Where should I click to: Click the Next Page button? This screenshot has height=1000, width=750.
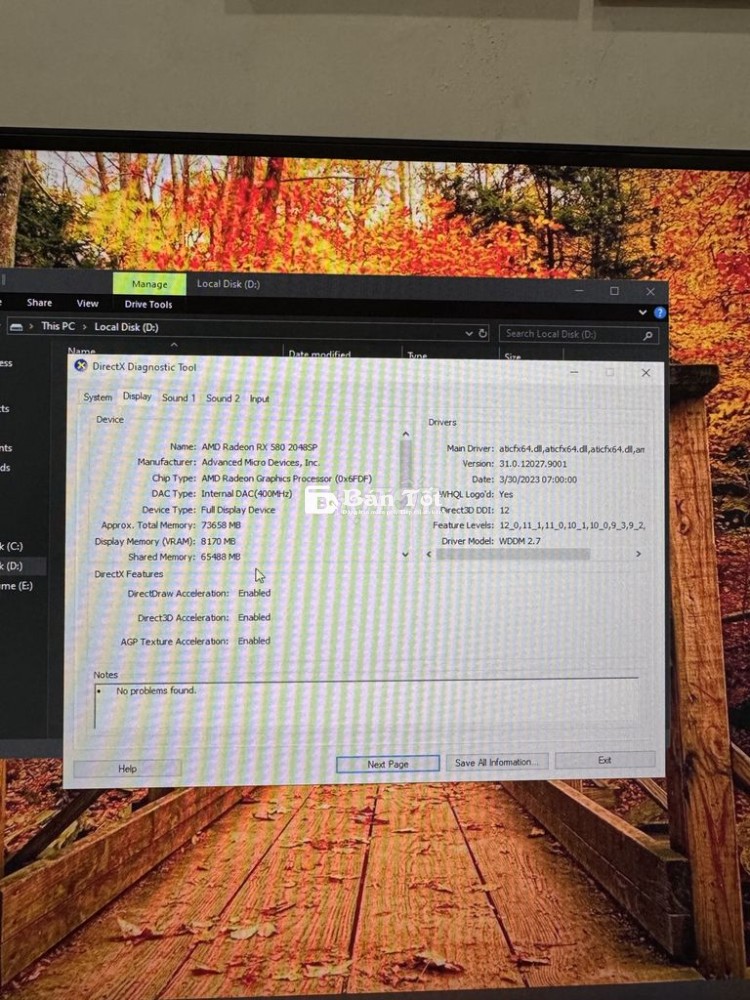(388, 764)
